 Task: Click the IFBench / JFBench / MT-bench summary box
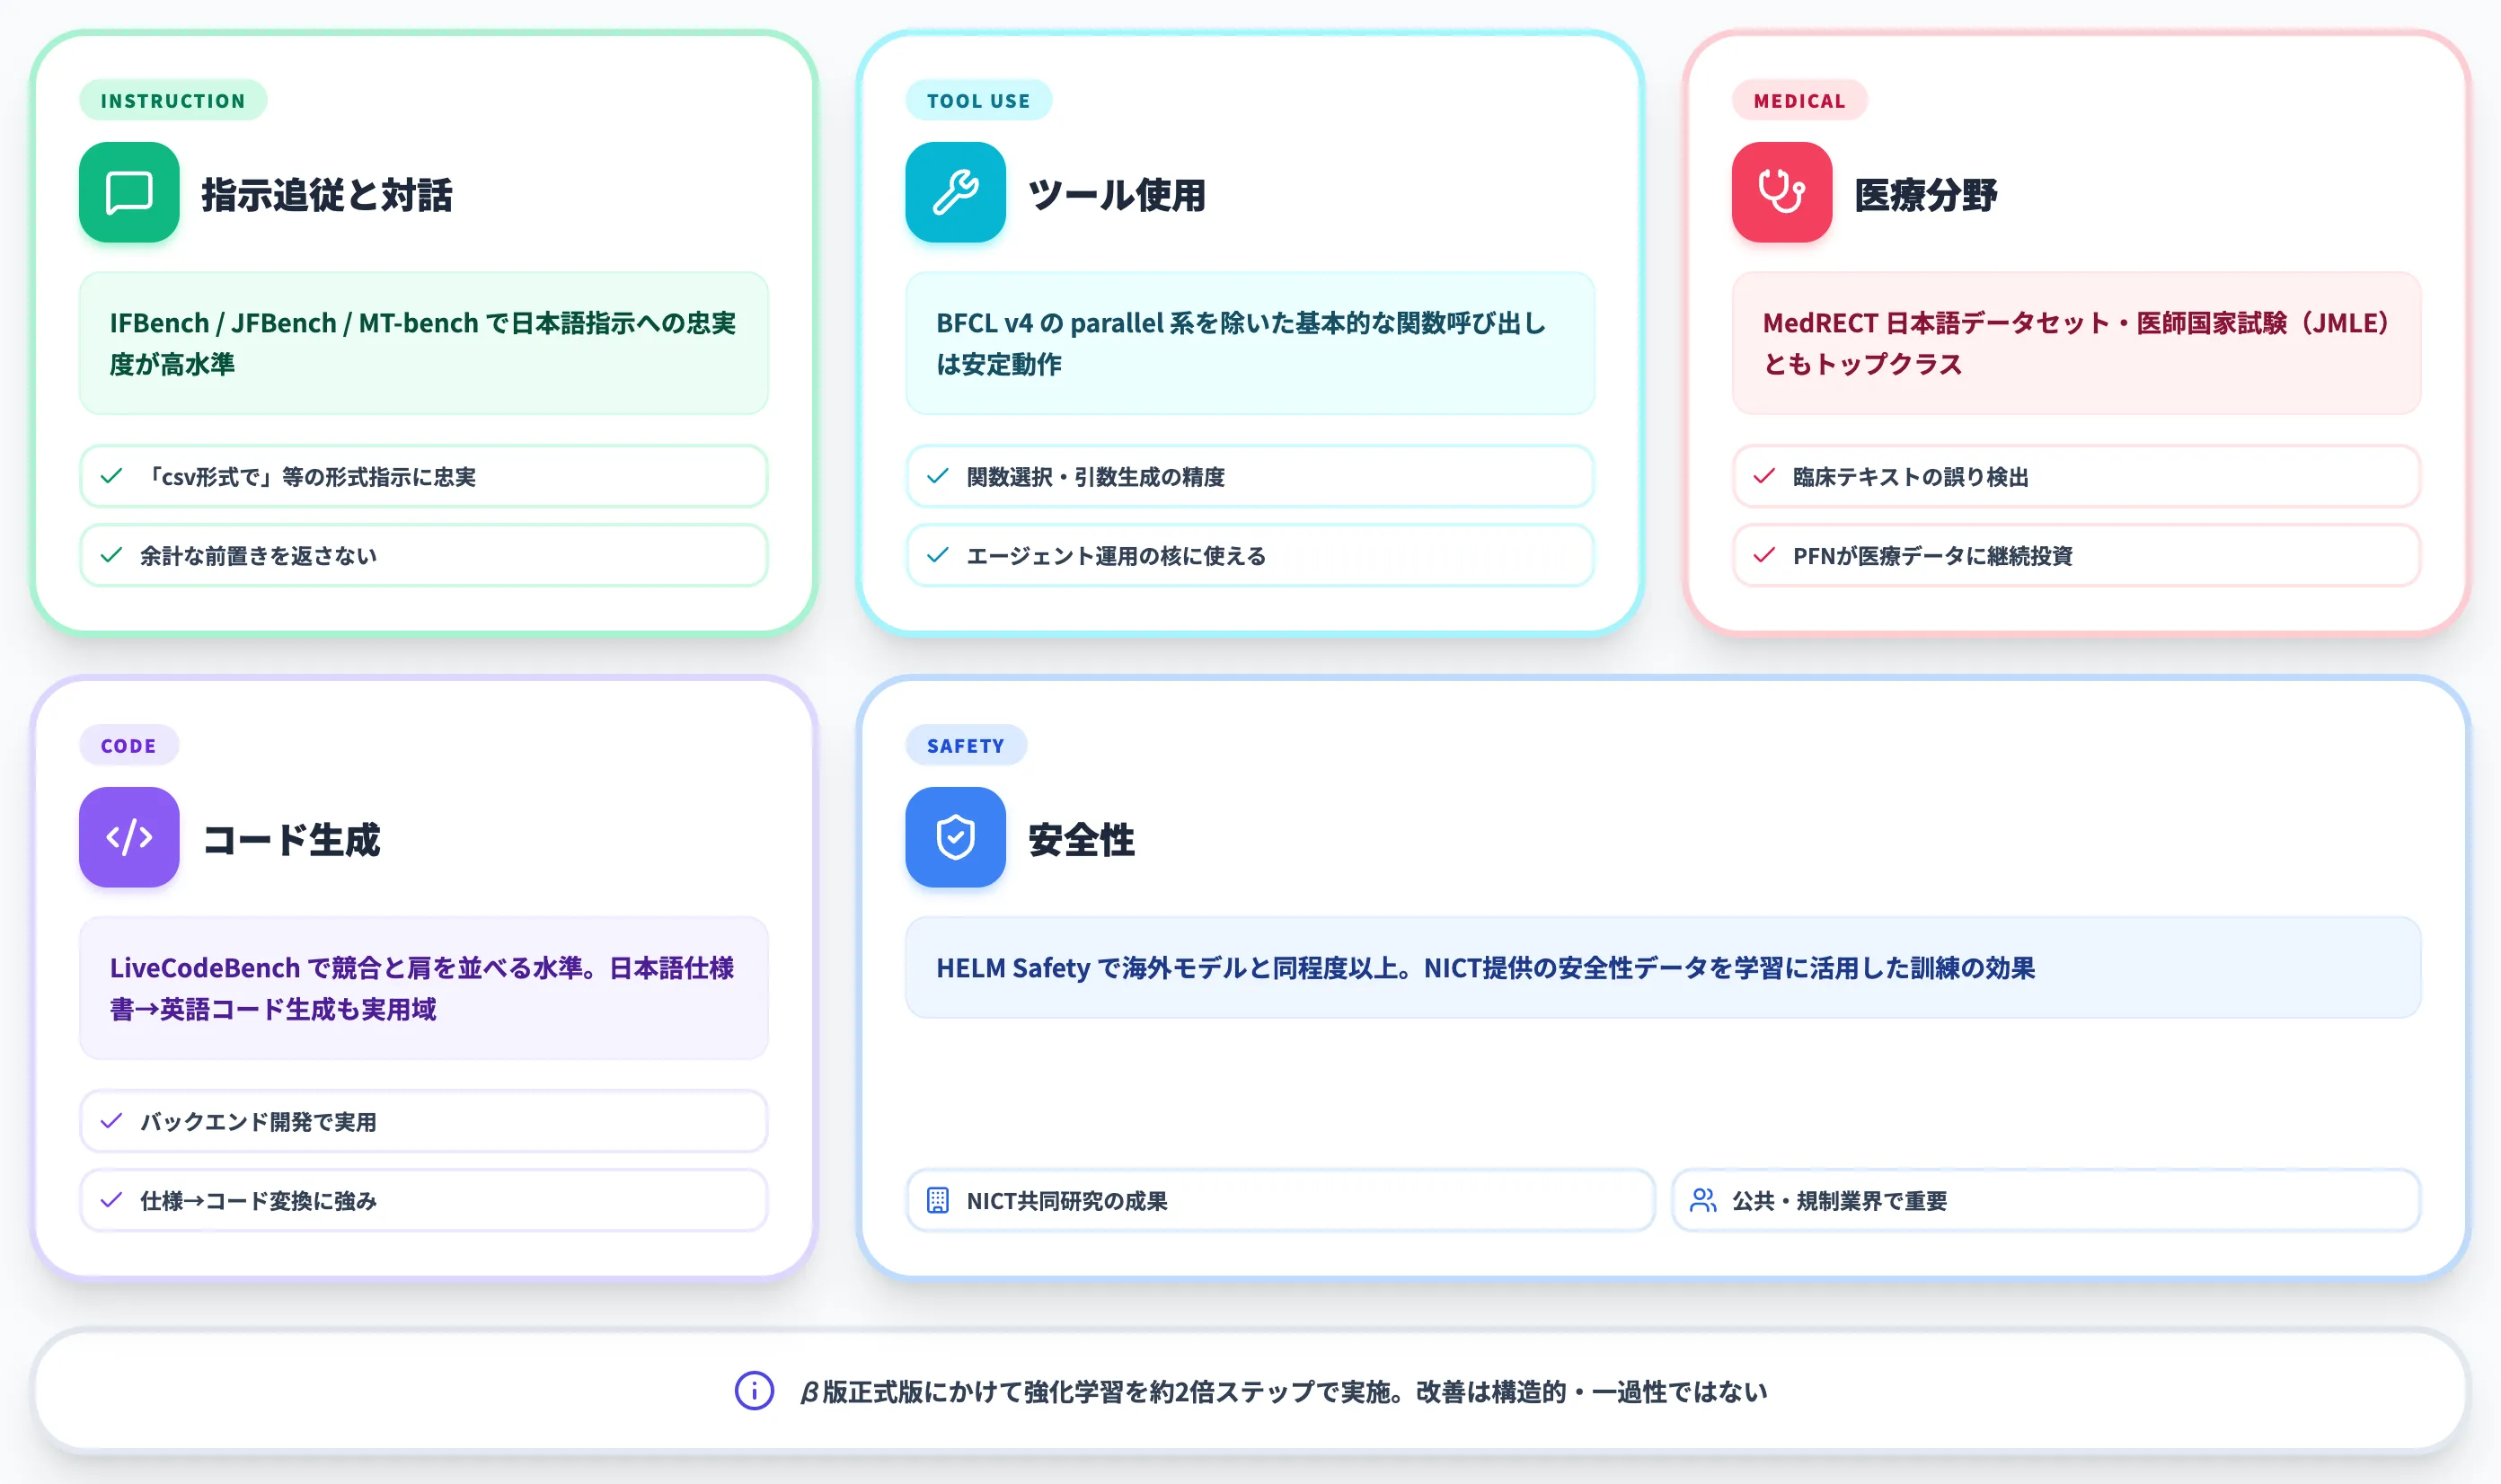coord(424,343)
